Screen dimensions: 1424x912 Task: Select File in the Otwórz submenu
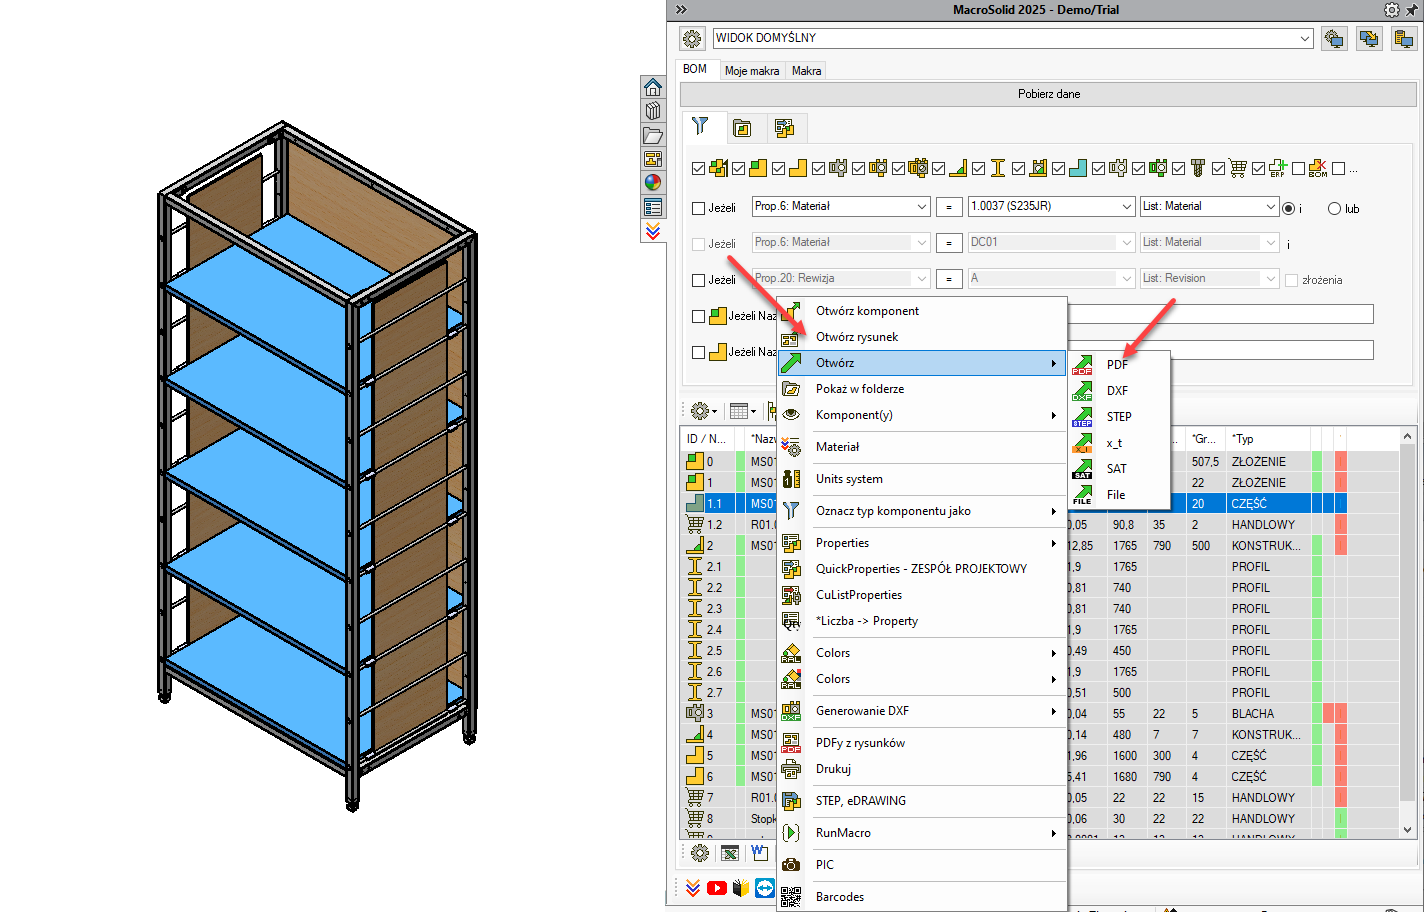1119,495
